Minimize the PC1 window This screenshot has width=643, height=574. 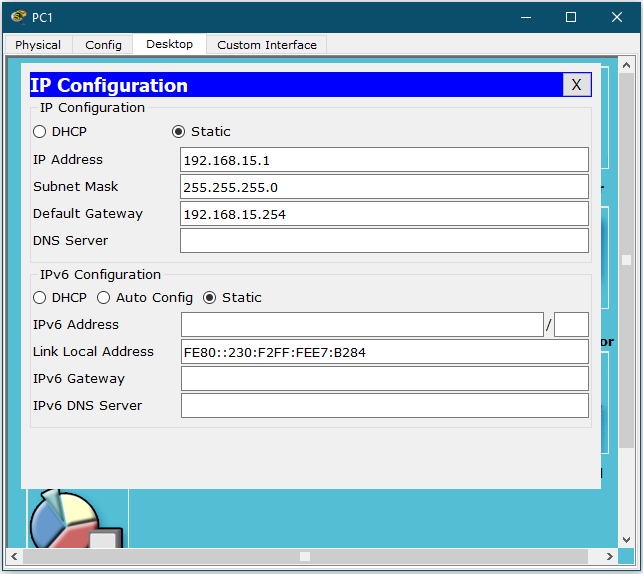pos(526,17)
